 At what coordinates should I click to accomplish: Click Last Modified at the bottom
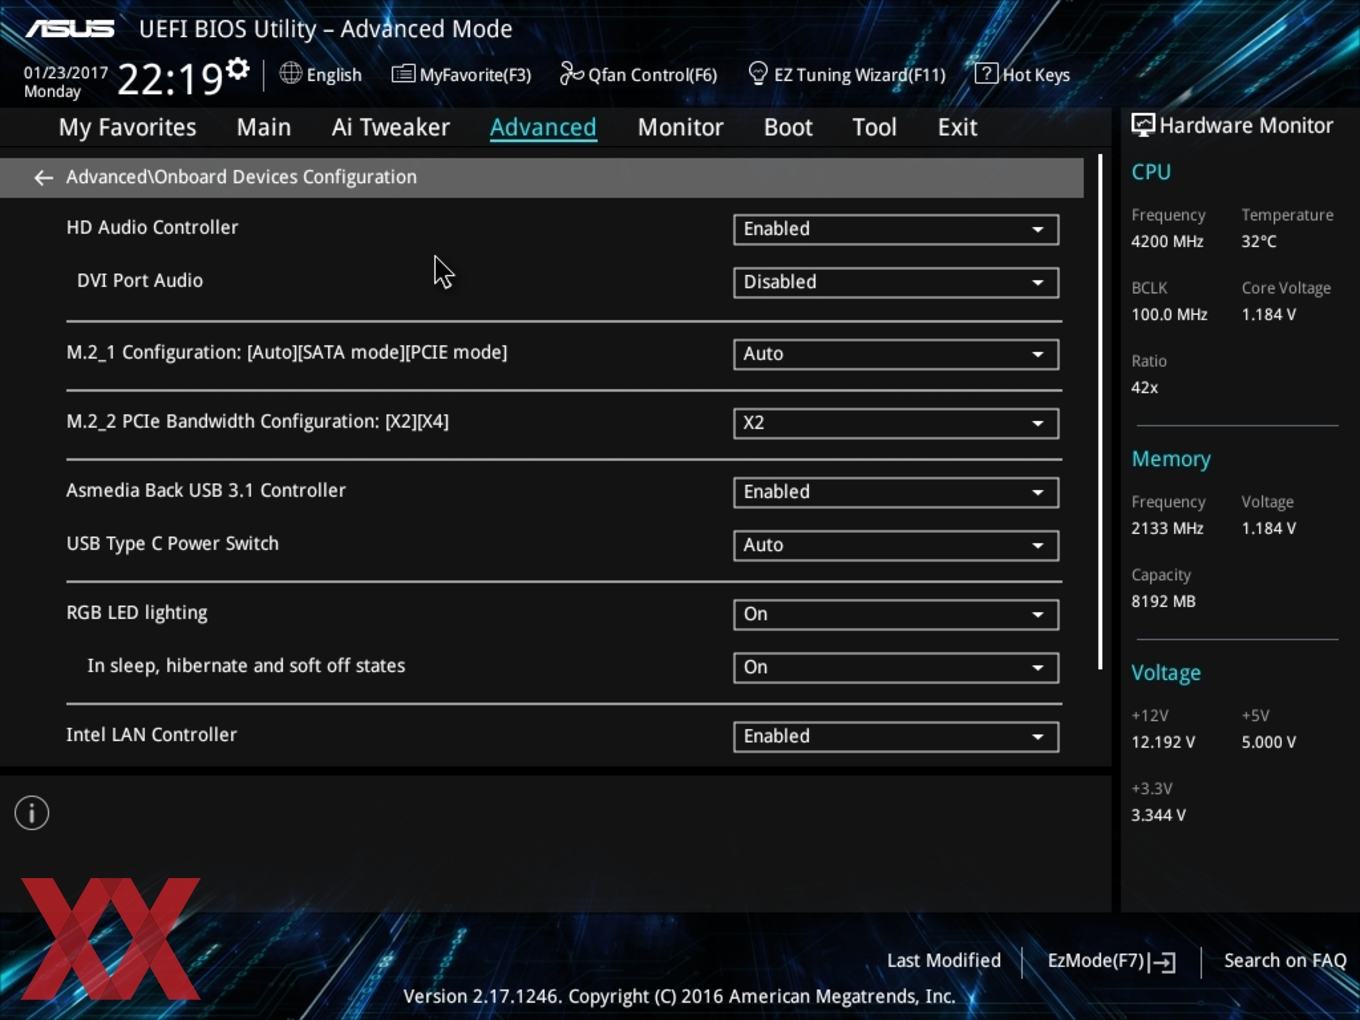tap(944, 960)
